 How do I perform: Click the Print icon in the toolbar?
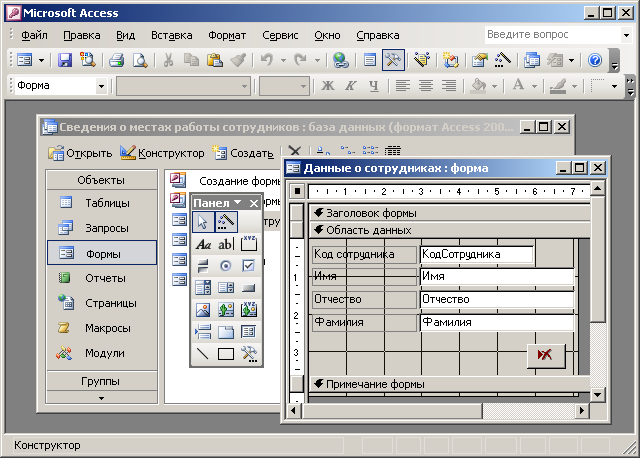(x=116, y=60)
